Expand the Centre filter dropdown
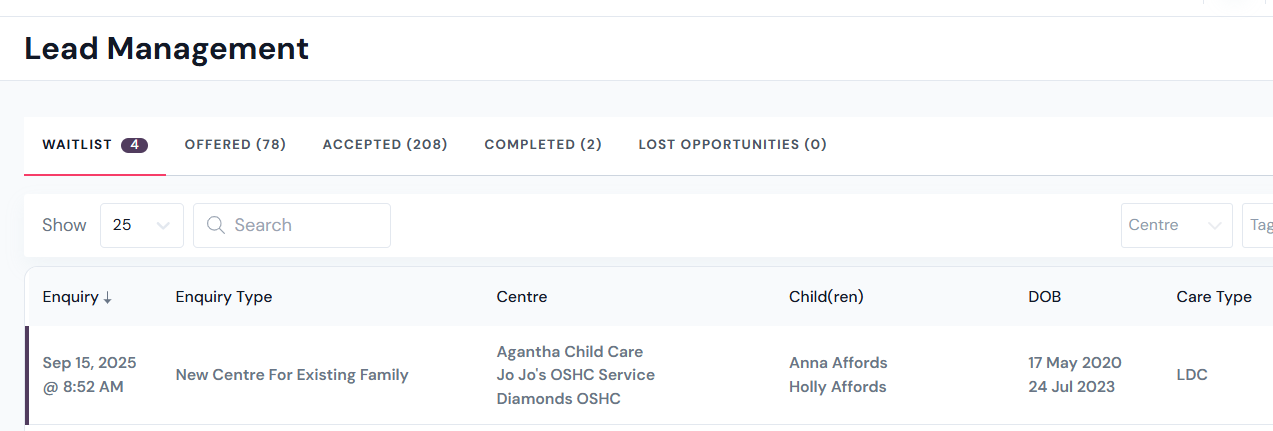The height and width of the screenshot is (431, 1273). point(1176,225)
